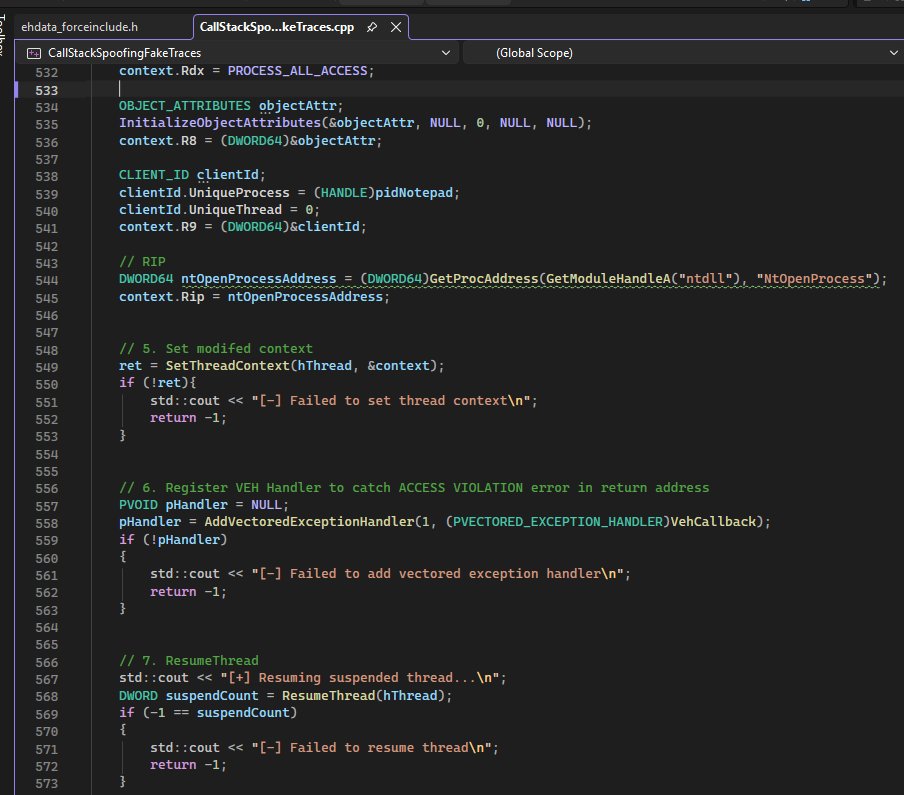Click suspendCount in the if condition line 569
The width and height of the screenshot is (904, 795).
(x=243, y=713)
